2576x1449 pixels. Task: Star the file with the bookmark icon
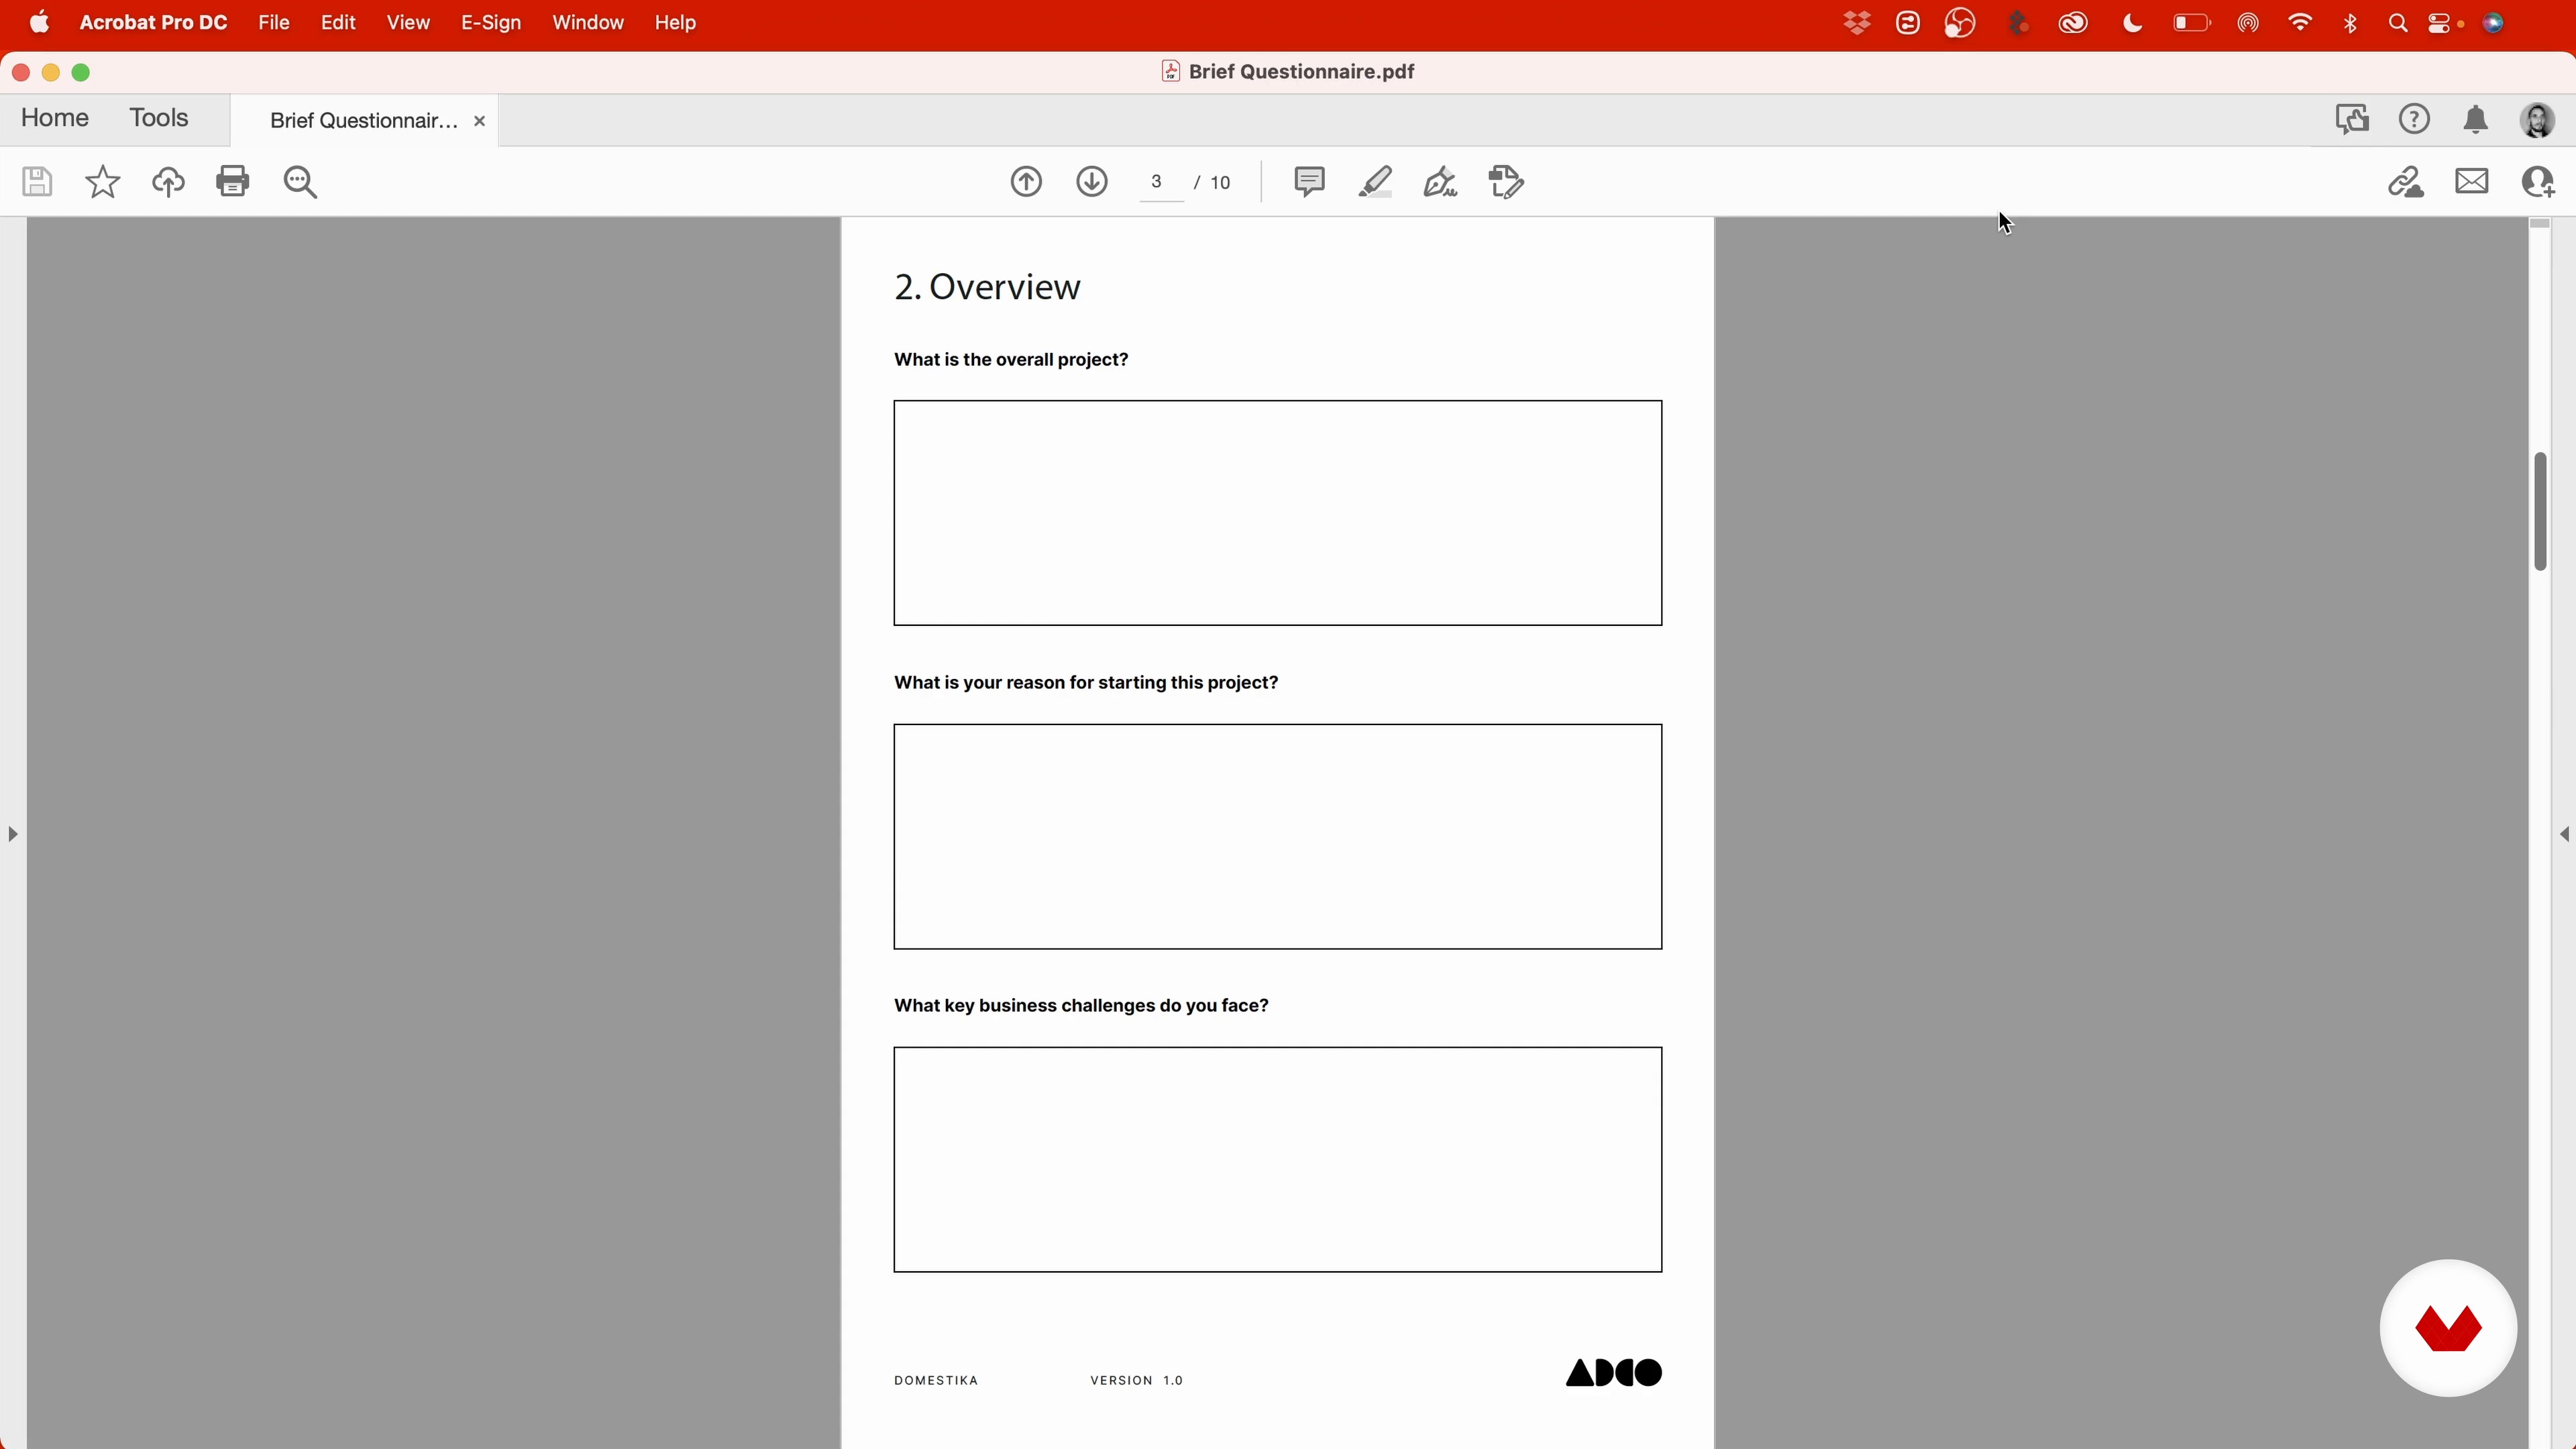102,182
